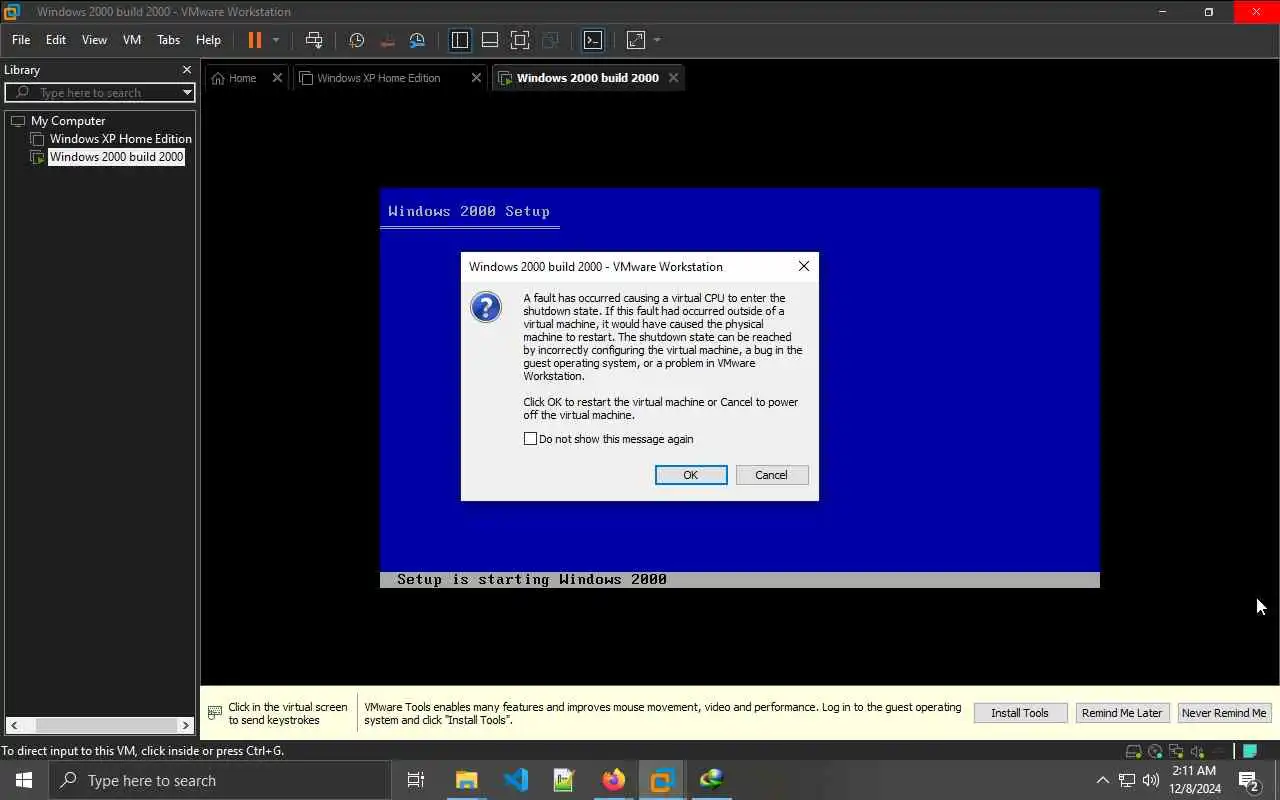Close the Windows XP Home Edition tab
Image resolution: width=1280 pixels, height=800 pixels.
click(x=476, y=78)
